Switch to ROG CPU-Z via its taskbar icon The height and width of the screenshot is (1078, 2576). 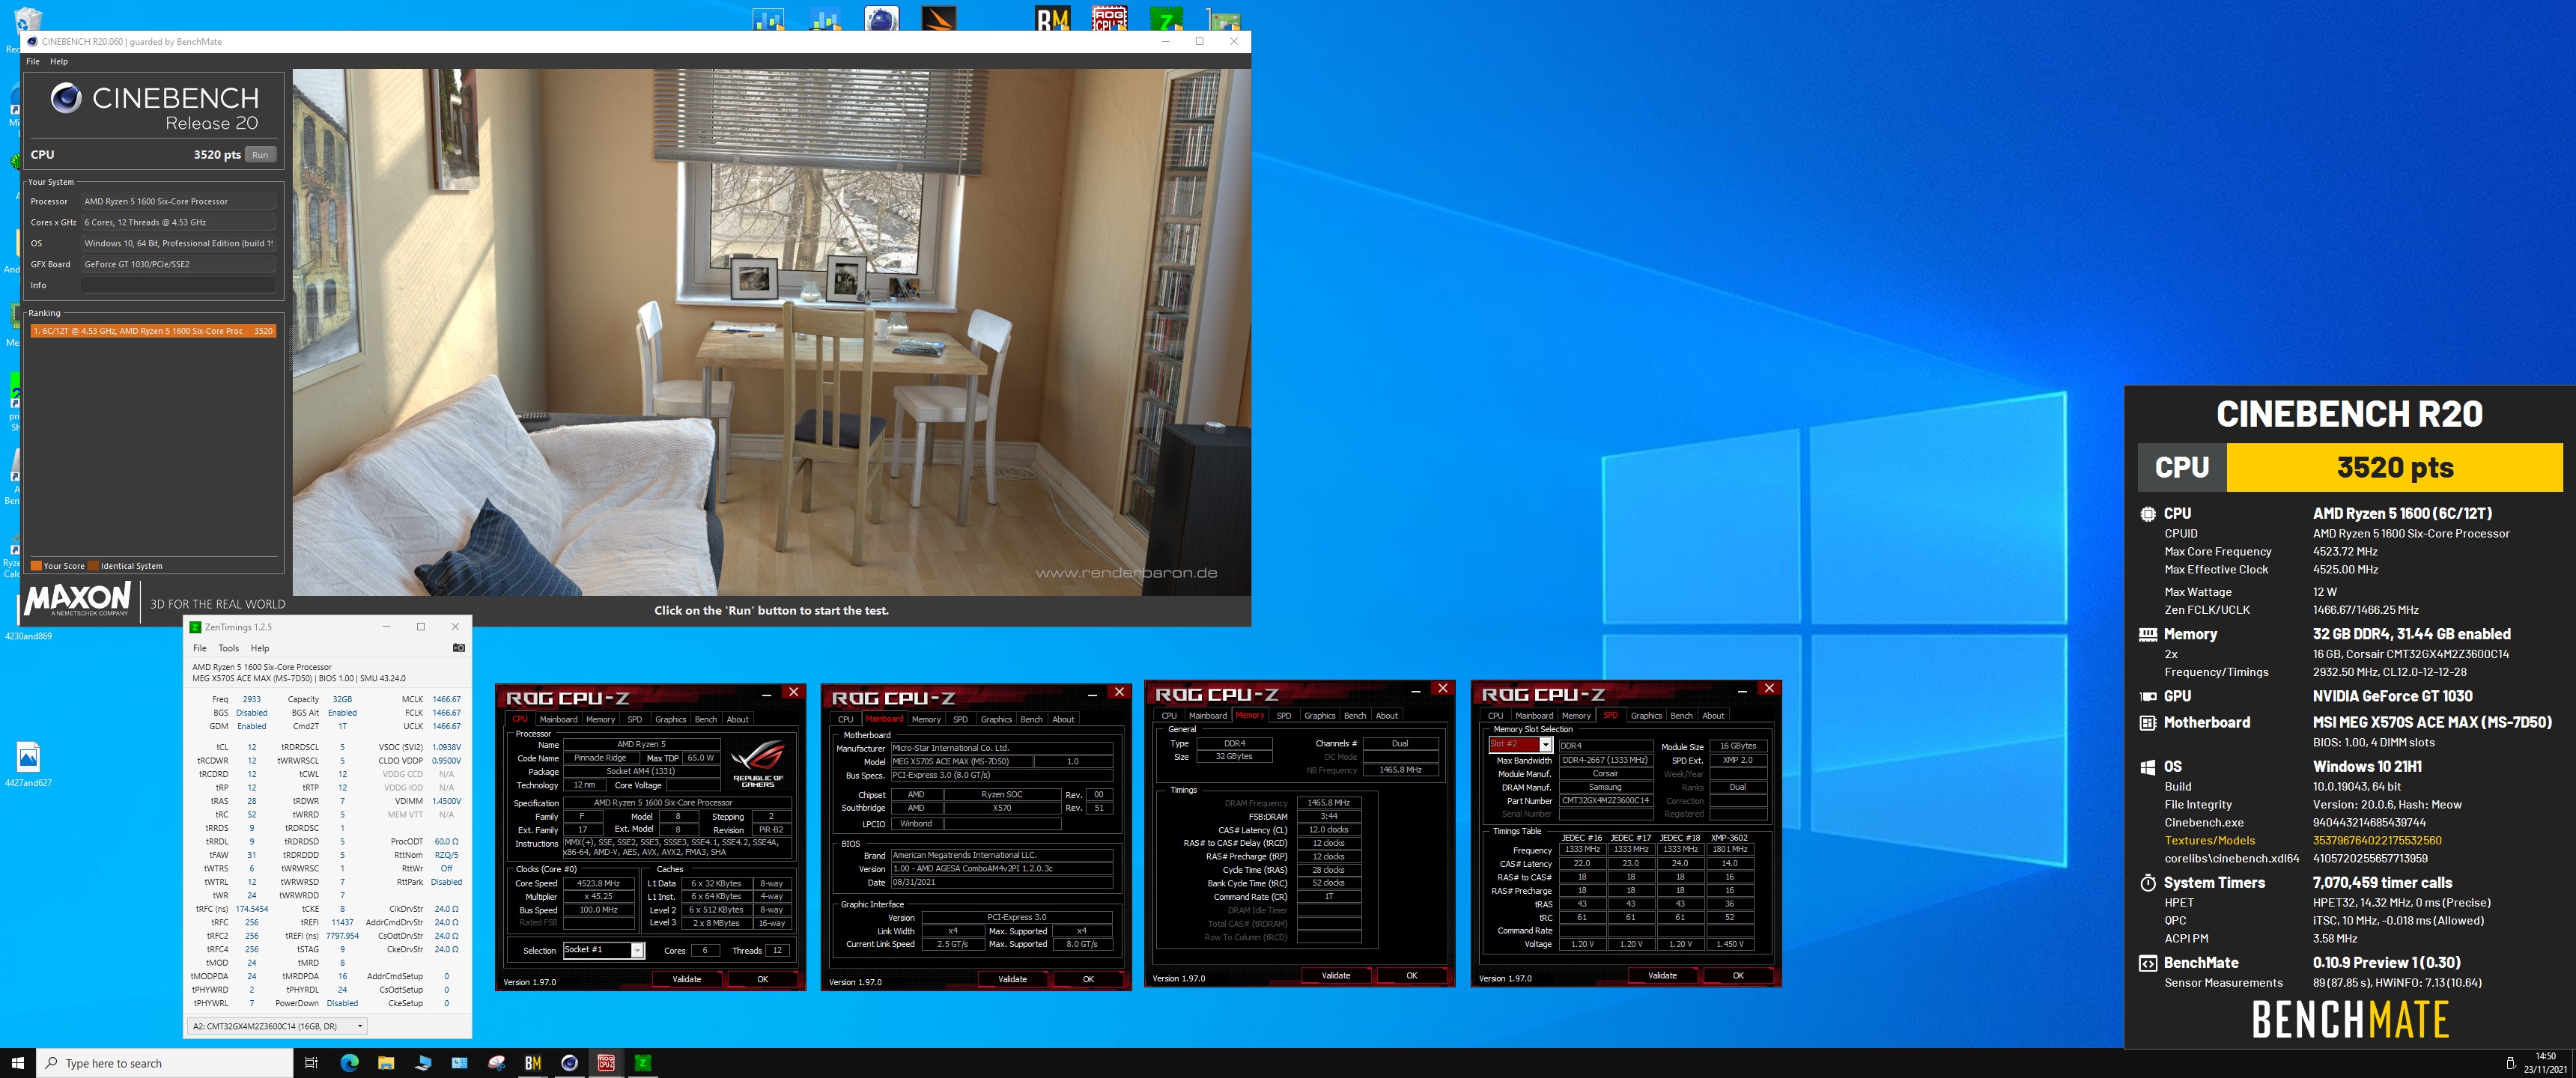click(x=606, y=1063)
